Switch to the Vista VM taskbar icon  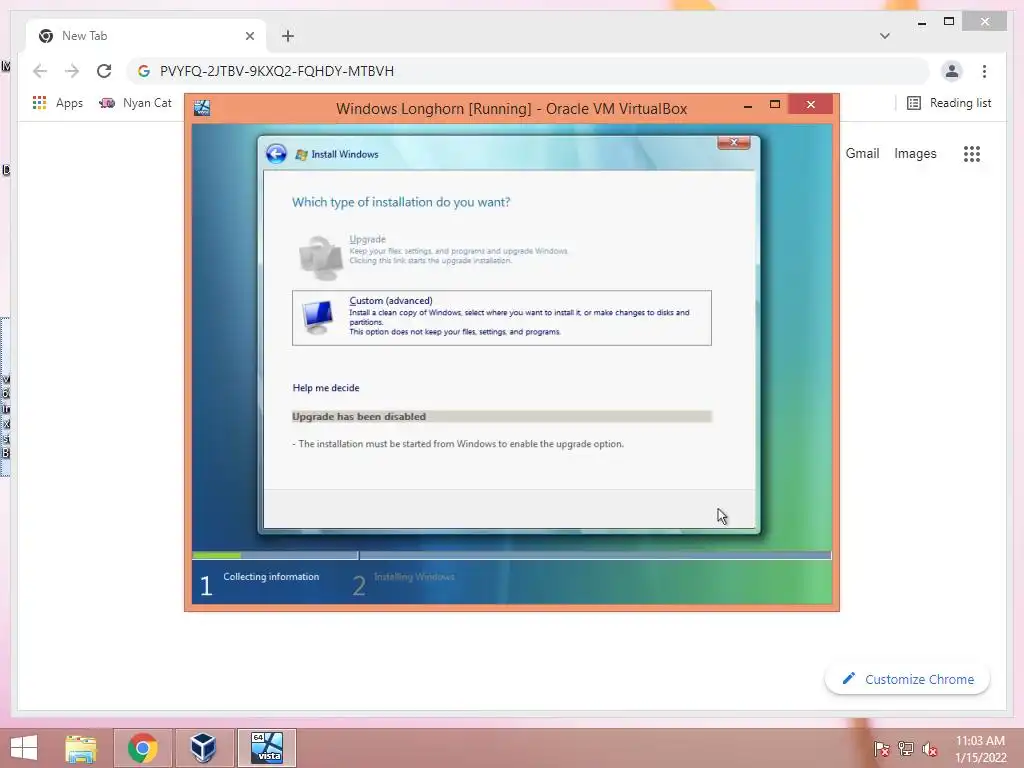[x=266, y=748]
